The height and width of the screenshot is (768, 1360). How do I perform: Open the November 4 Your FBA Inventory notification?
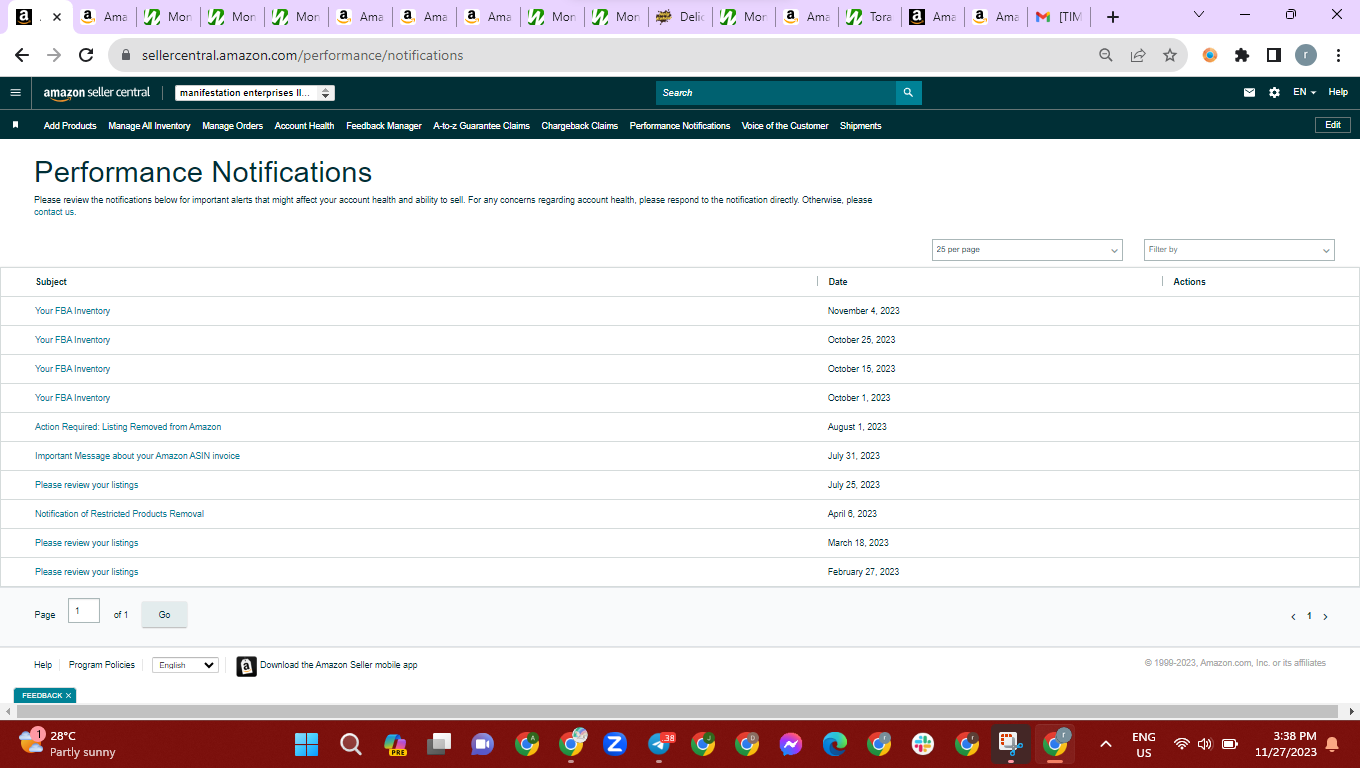point(73,311)
